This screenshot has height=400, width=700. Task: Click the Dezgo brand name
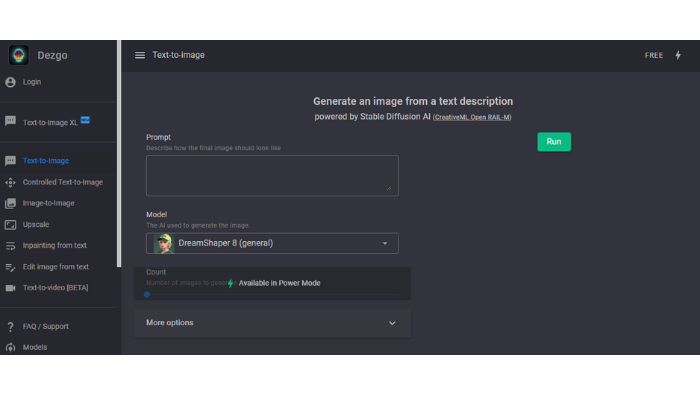[x=52, y=55]
